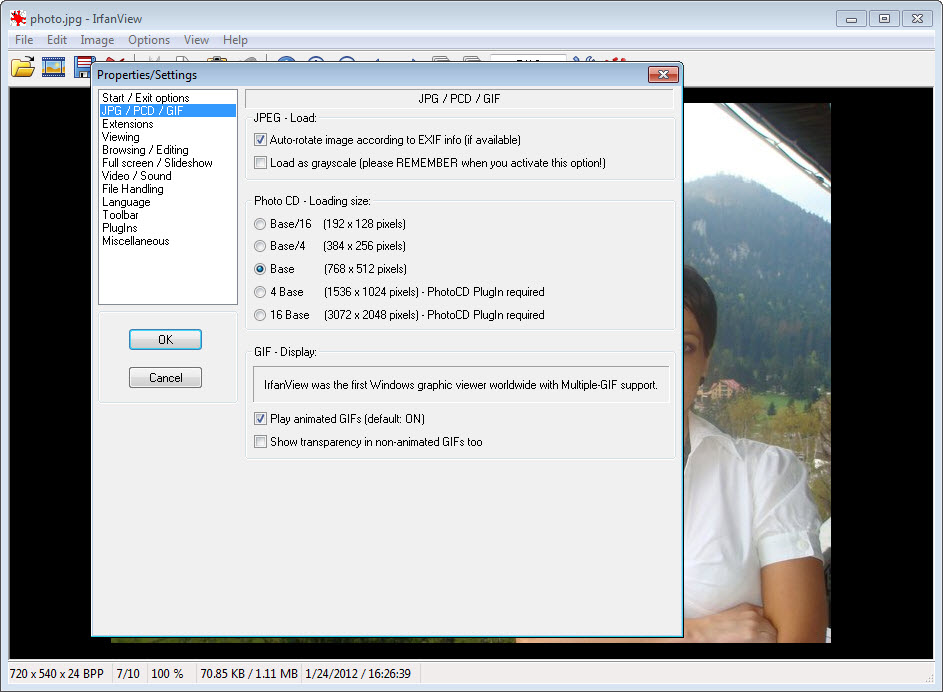
Task: Click the Save floppy disk toolbar icon
Action: (83, 67)
